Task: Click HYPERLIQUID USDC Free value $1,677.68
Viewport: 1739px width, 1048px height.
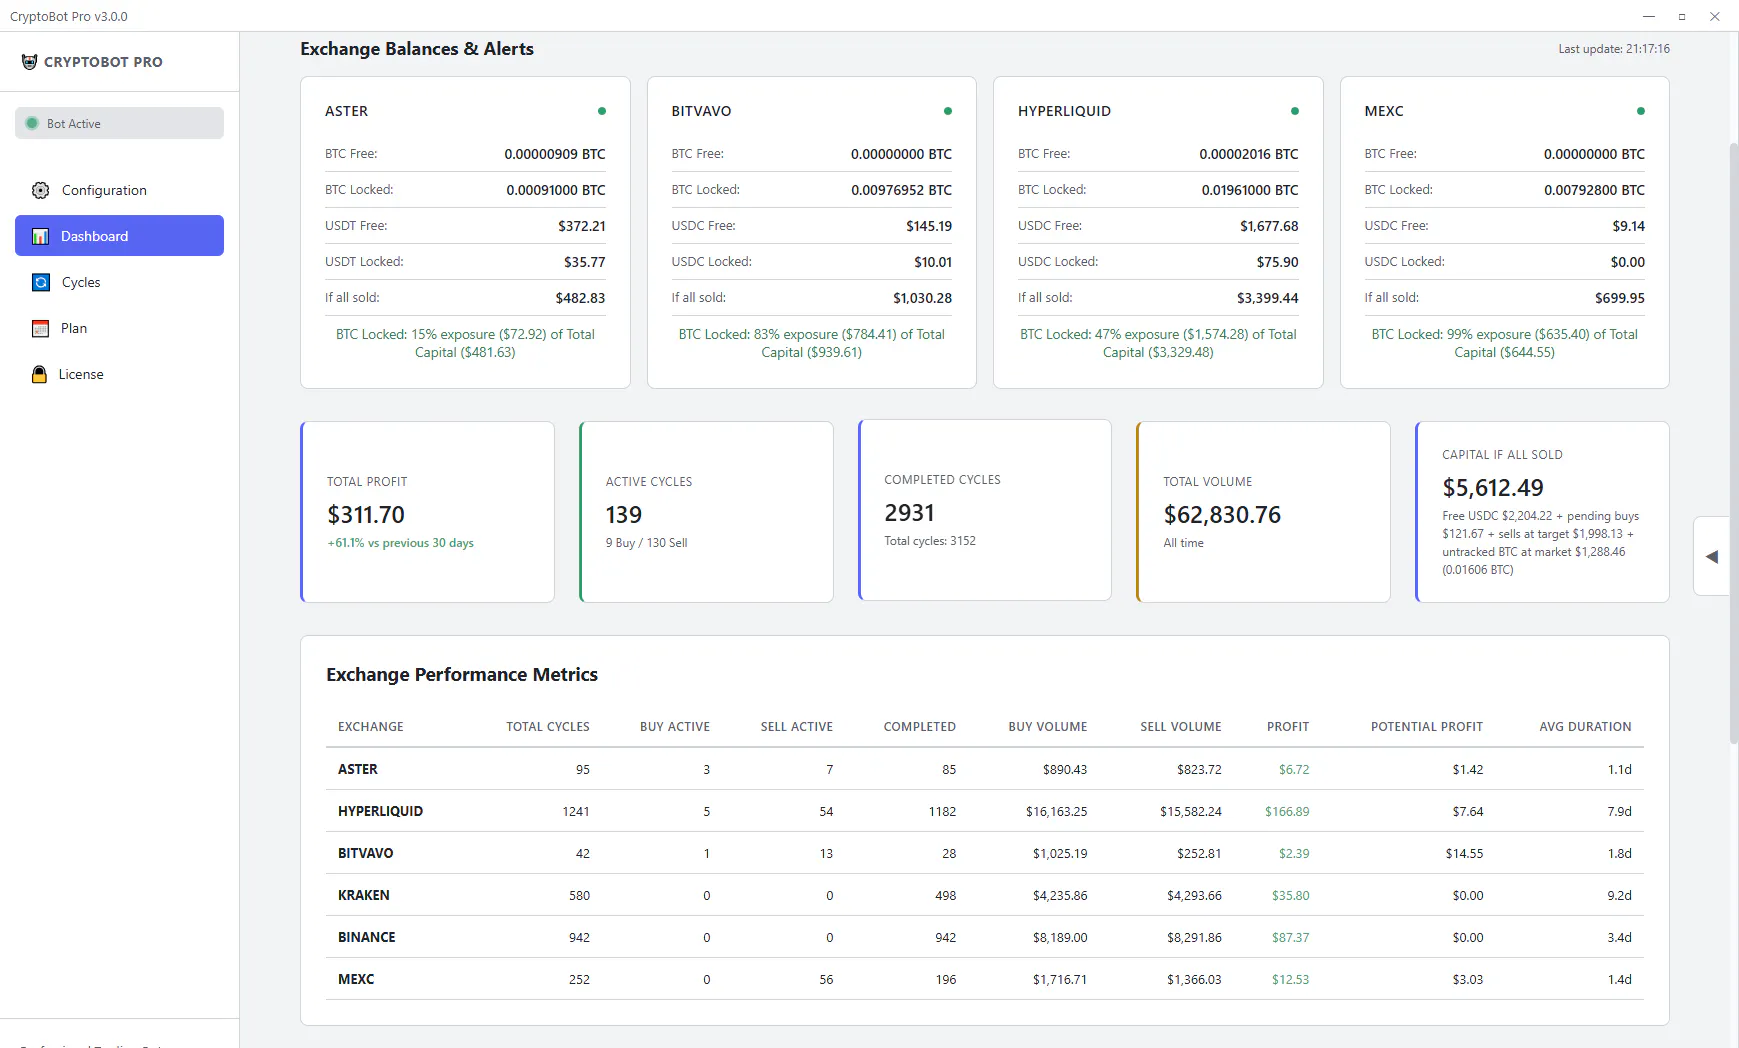Action: pos(1269,226)
